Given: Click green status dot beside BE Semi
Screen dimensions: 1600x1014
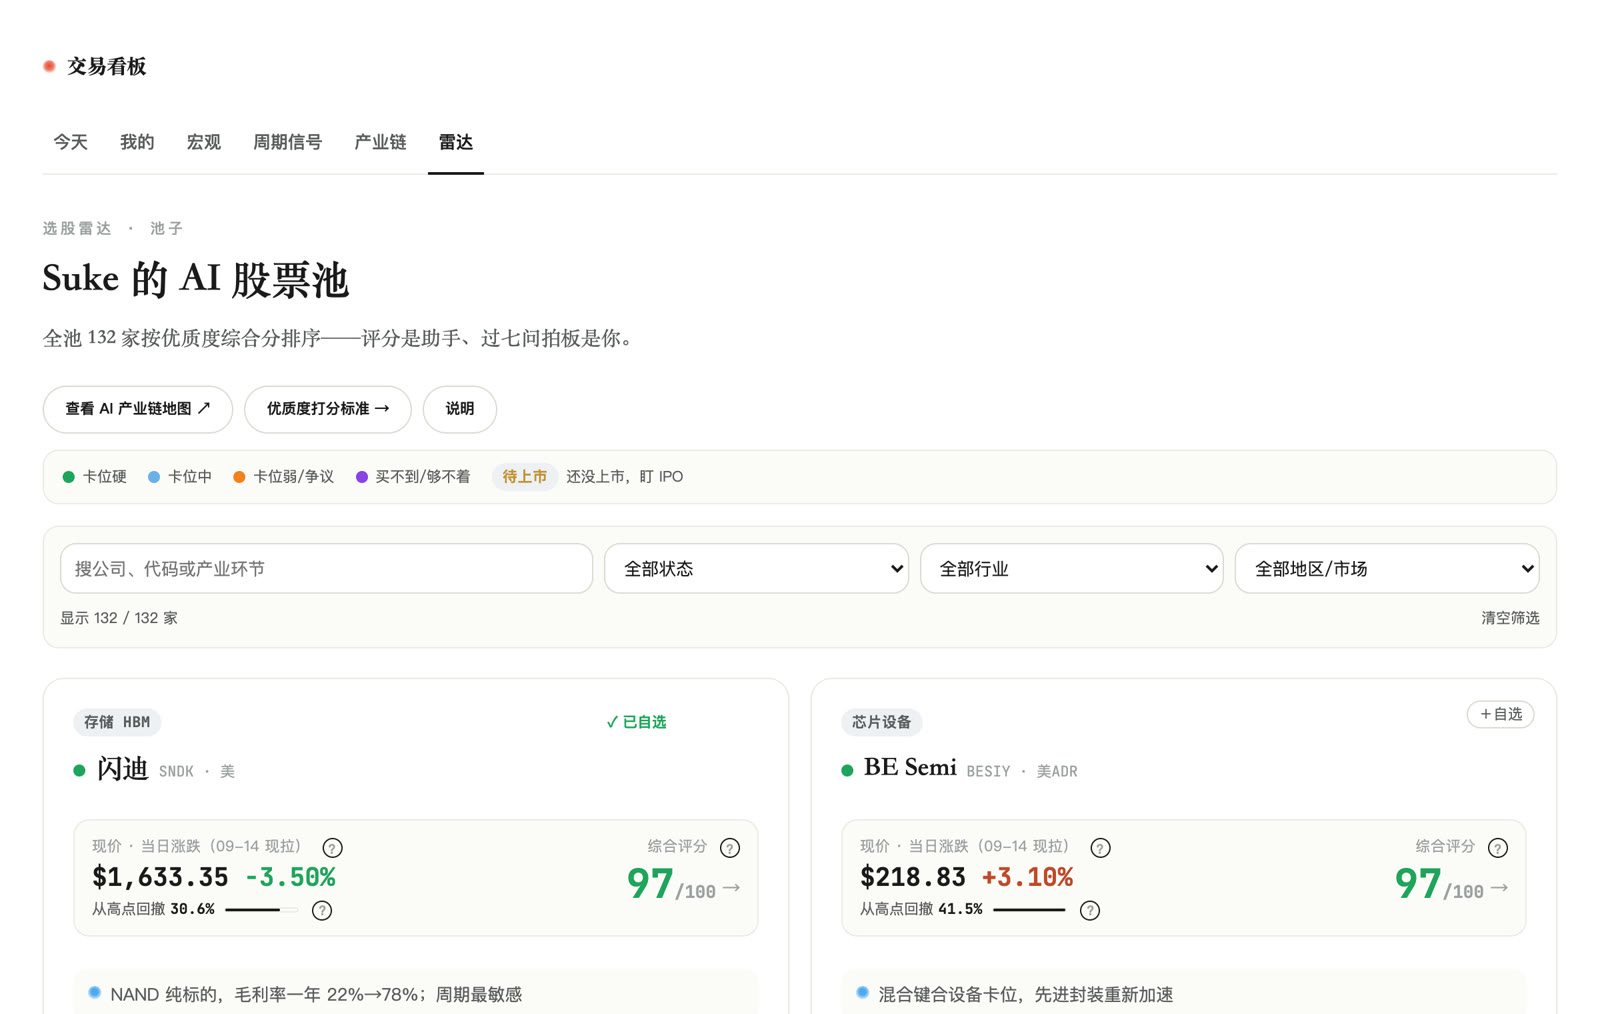Looking at the screenshot, I should click(847, 770).
